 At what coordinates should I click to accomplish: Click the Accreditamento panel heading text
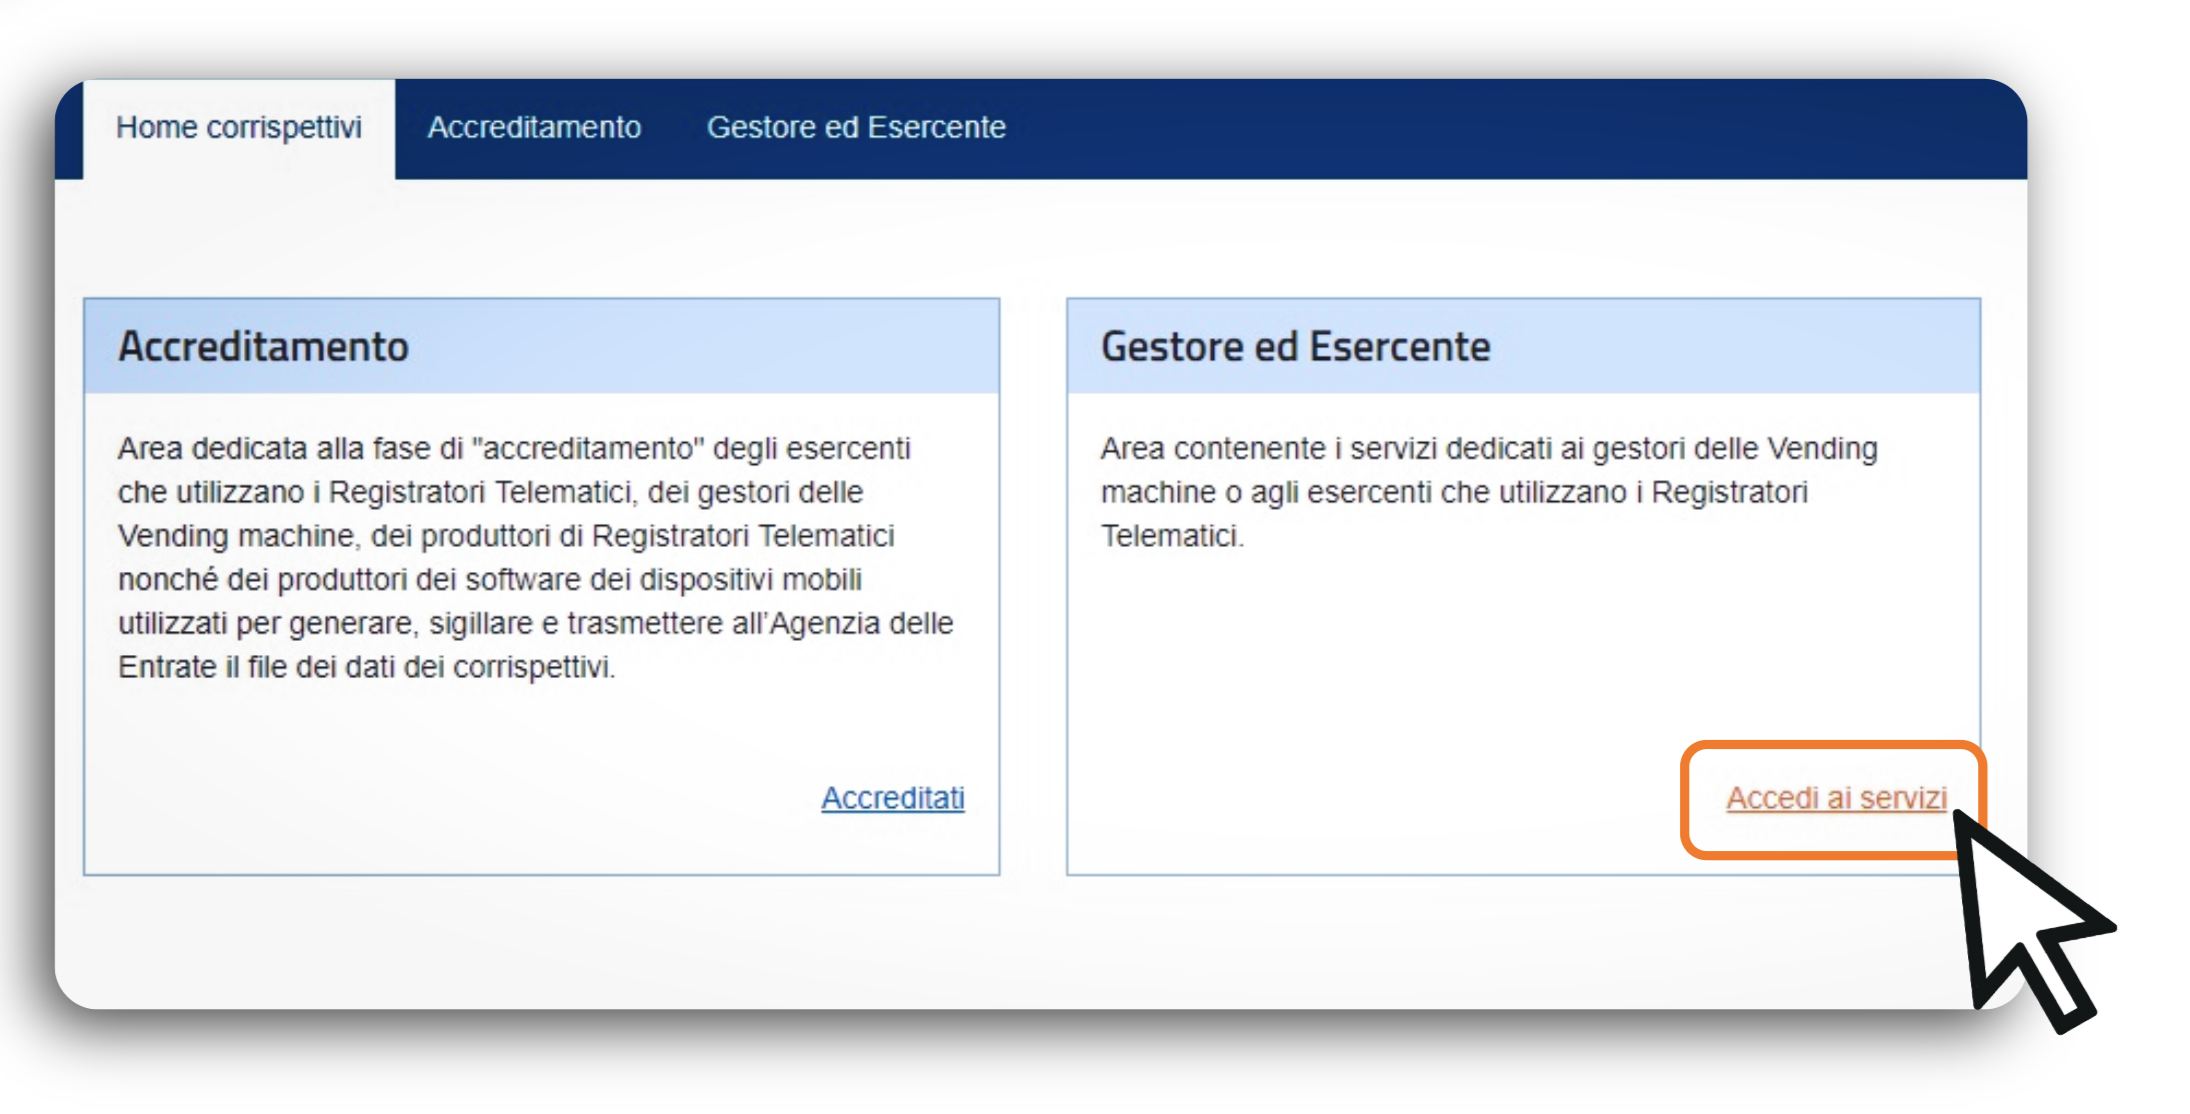[263, 347]
